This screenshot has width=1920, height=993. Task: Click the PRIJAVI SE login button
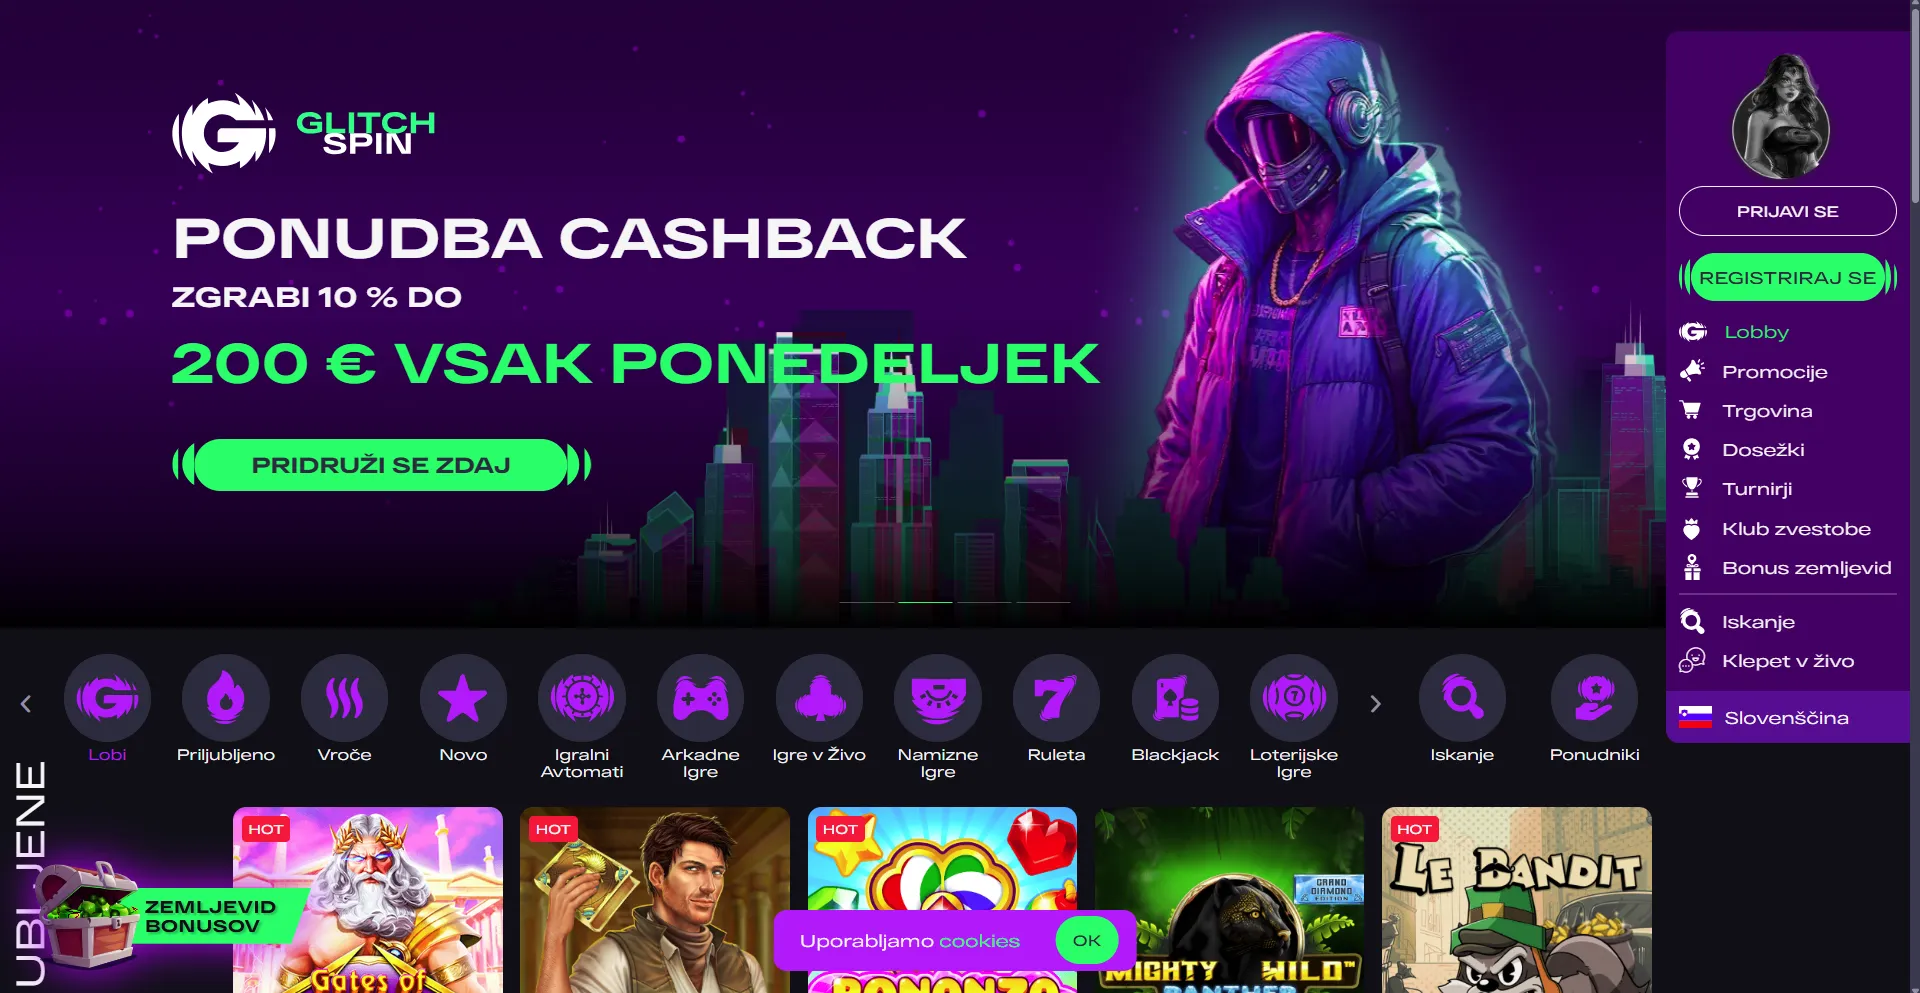tap(1788, 211)
